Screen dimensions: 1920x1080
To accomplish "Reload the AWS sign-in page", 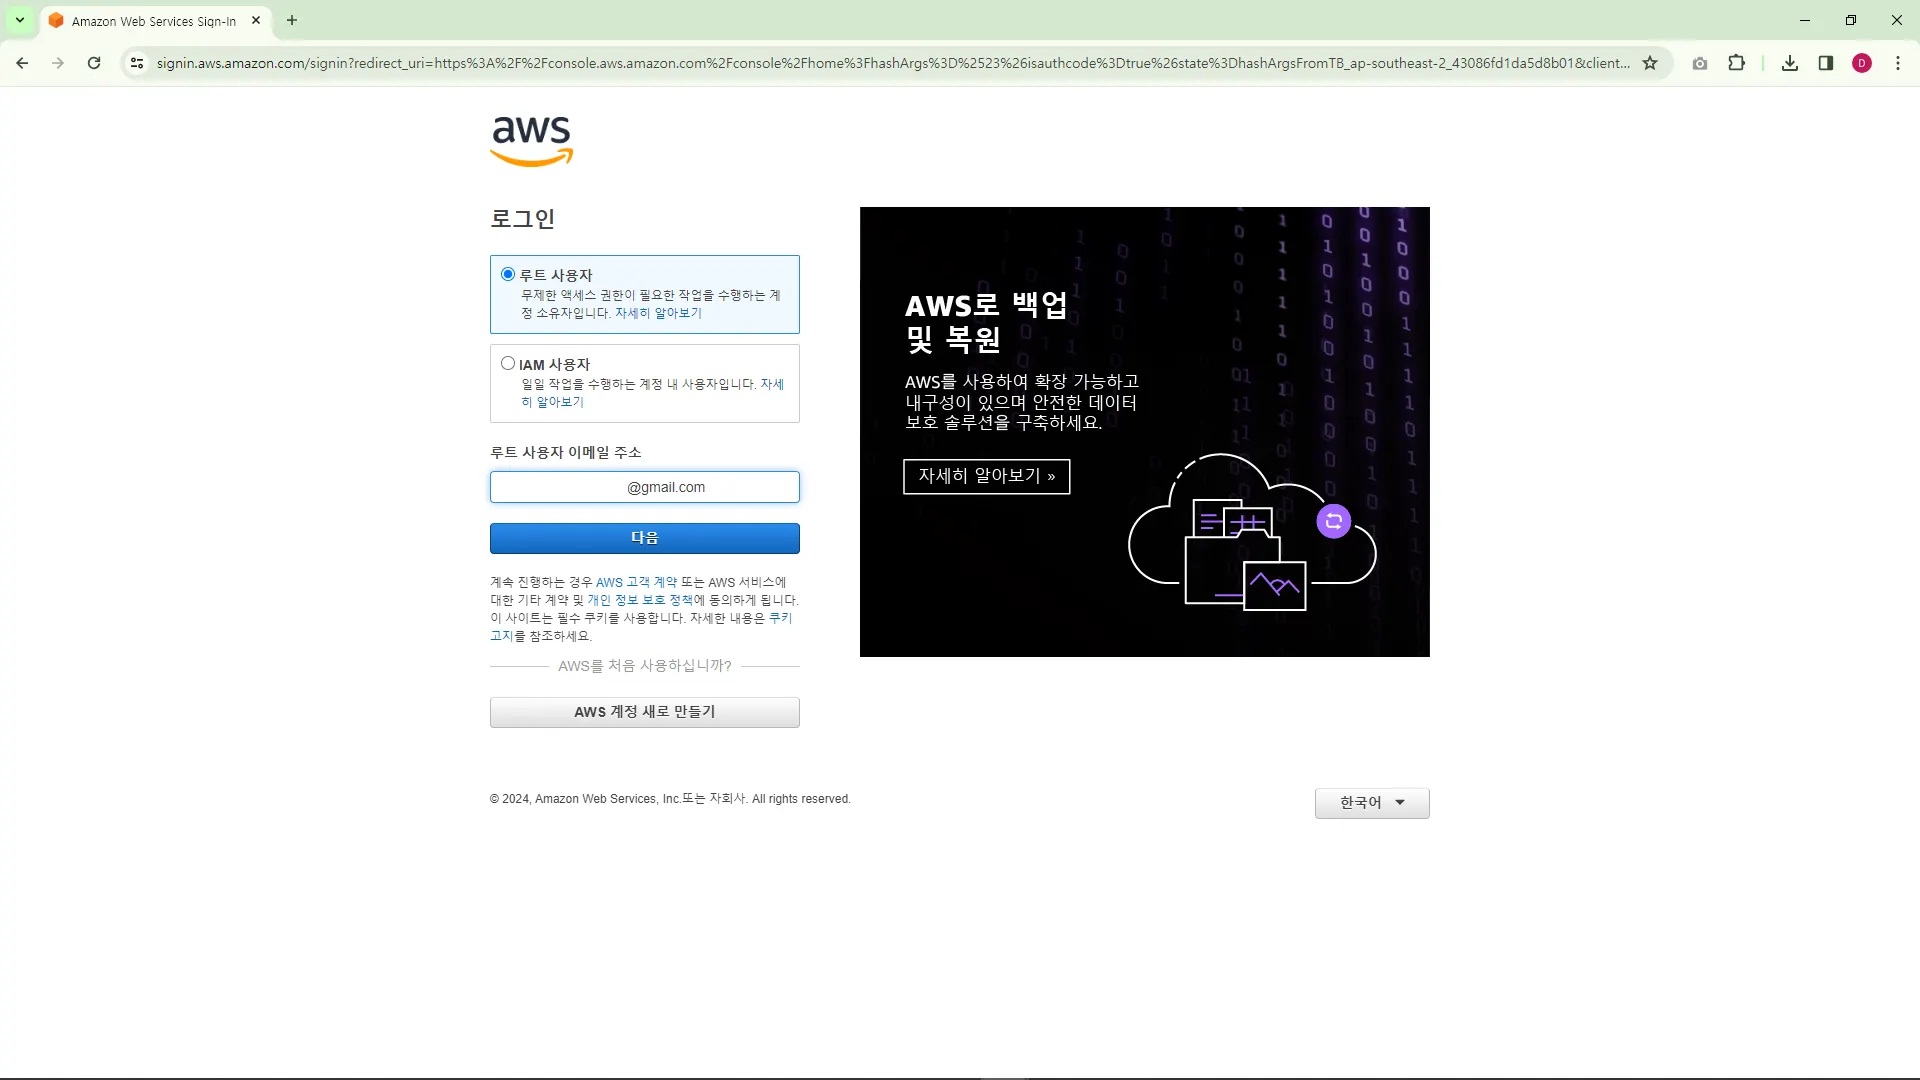I will click(94, 63).
